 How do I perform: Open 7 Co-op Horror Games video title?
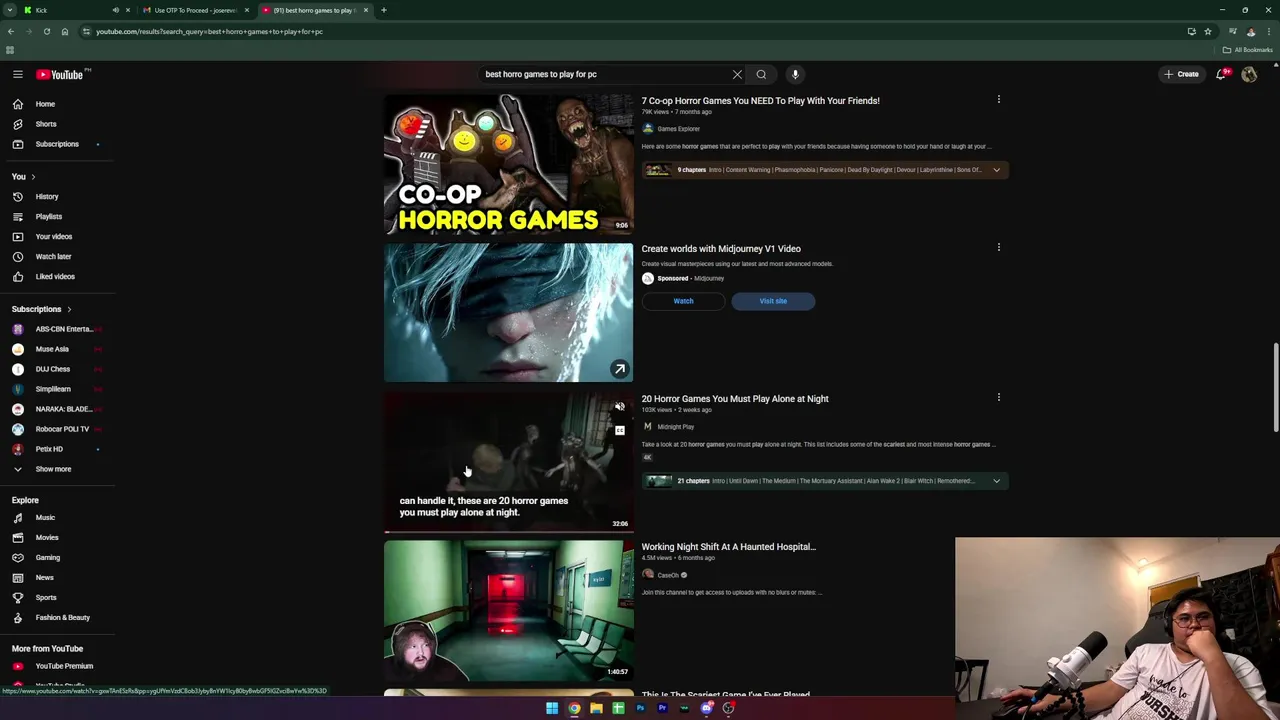[760, 100]
